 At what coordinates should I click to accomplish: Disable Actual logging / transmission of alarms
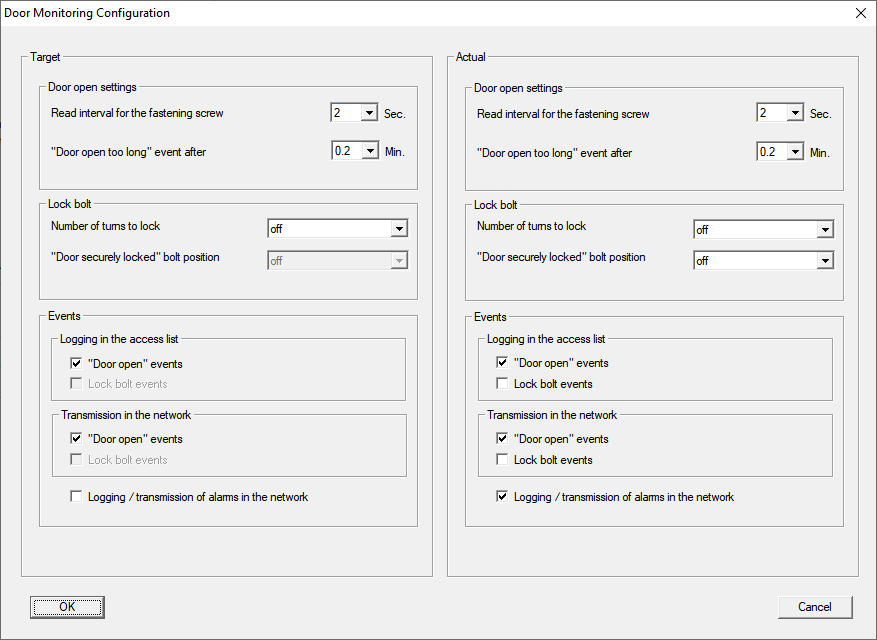tap(503, 497)
